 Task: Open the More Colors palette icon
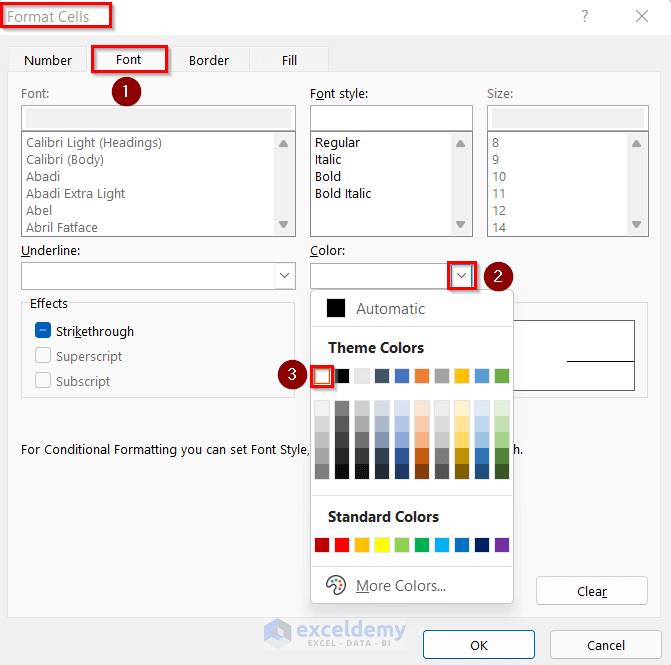[336, 585]
